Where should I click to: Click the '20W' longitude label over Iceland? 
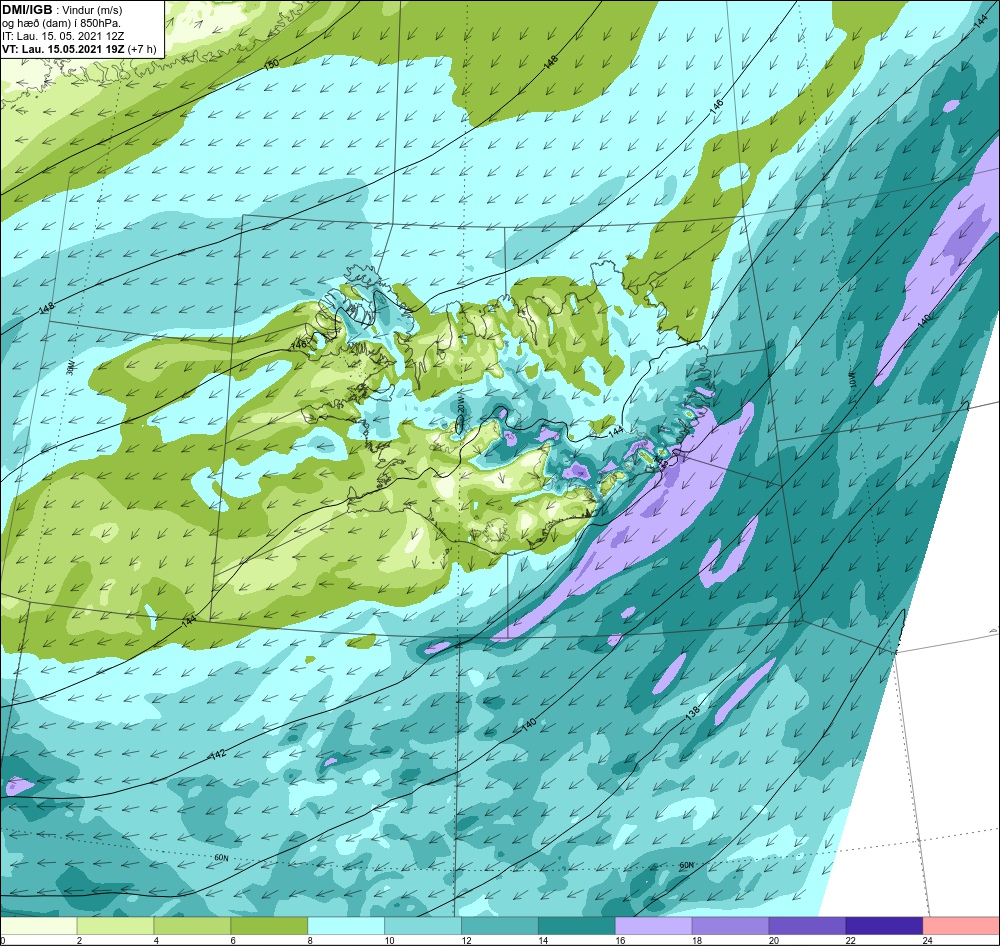459,406
